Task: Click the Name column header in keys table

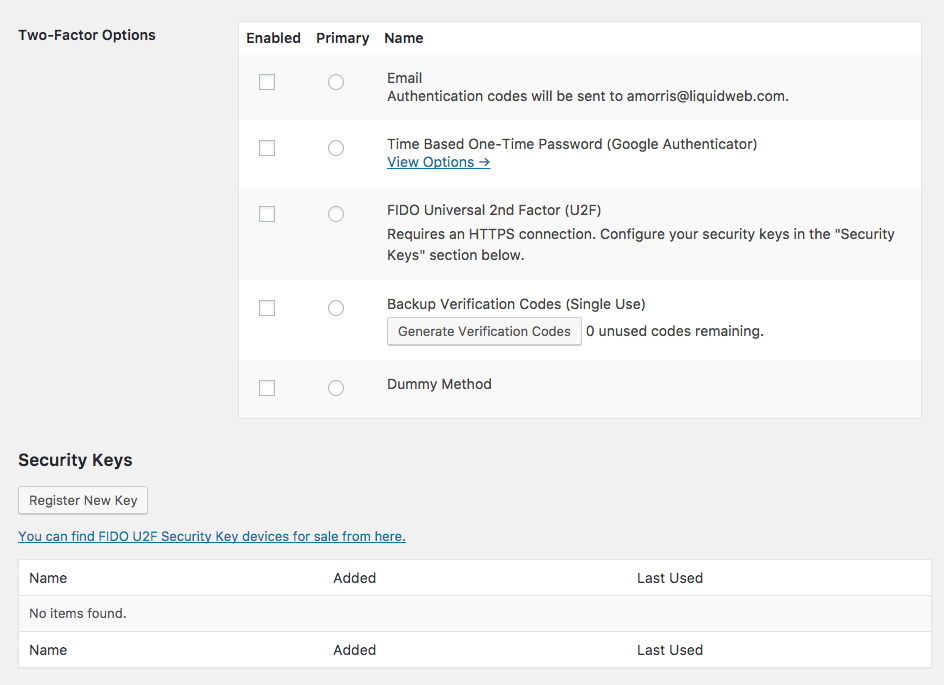Action: pyautogui.click(x=48, y=578)
